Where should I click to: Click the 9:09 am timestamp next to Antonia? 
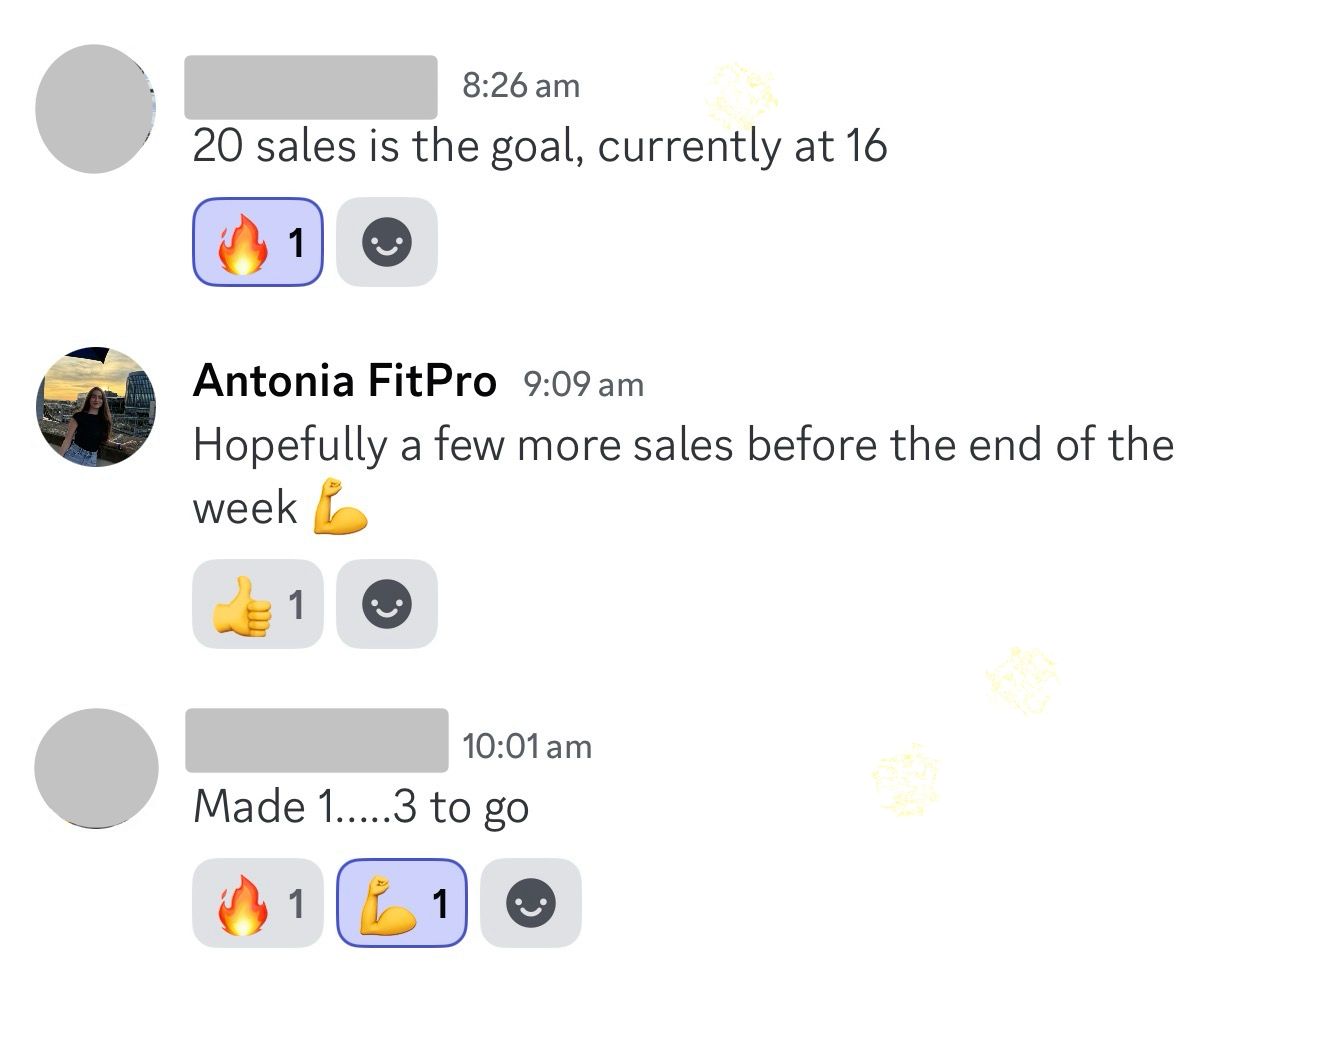point(583,384)
